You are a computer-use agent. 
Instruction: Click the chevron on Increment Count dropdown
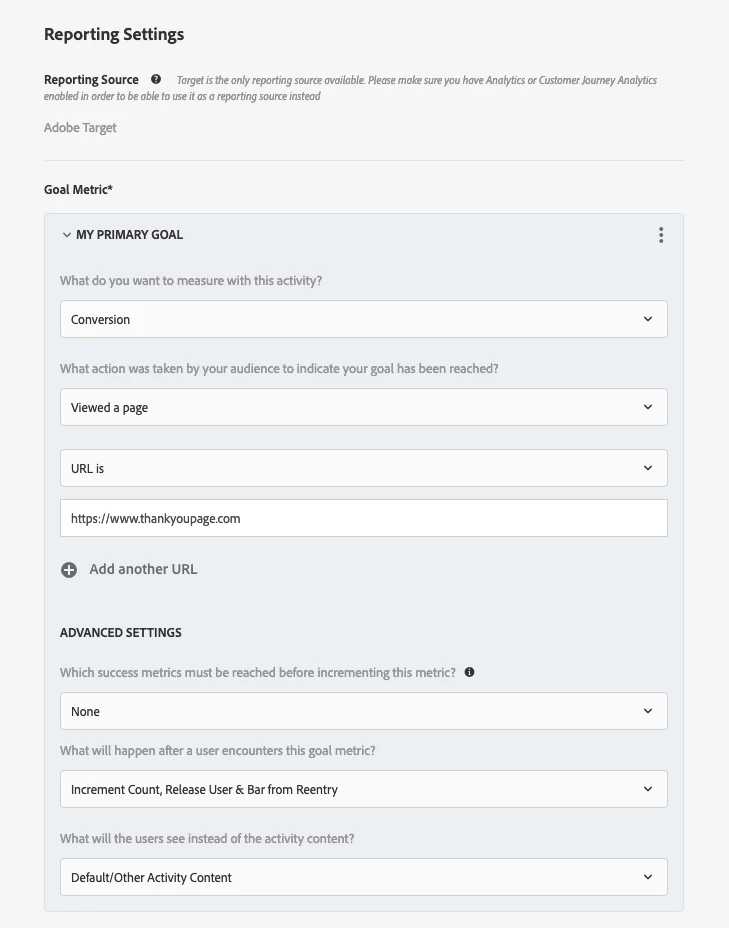pyautogui.click(x=648, y=790)
